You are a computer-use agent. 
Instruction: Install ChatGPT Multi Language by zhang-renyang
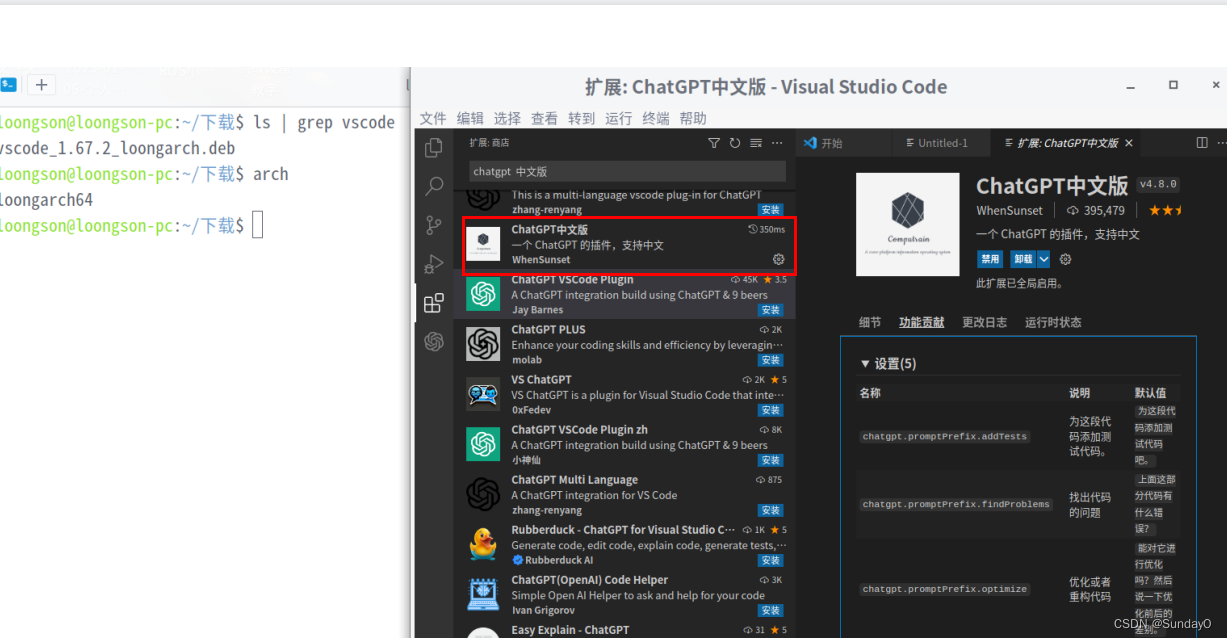[x=770, y=510]
